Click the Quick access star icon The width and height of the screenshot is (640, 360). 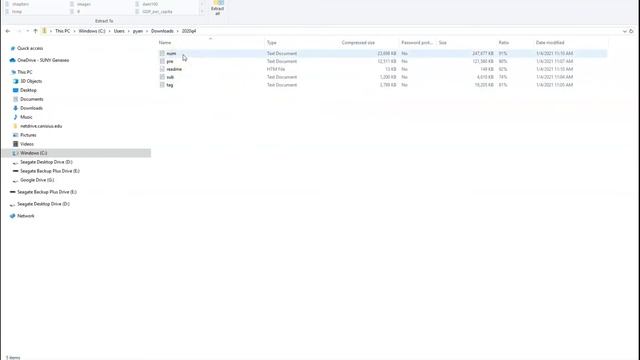coord(13,48)
